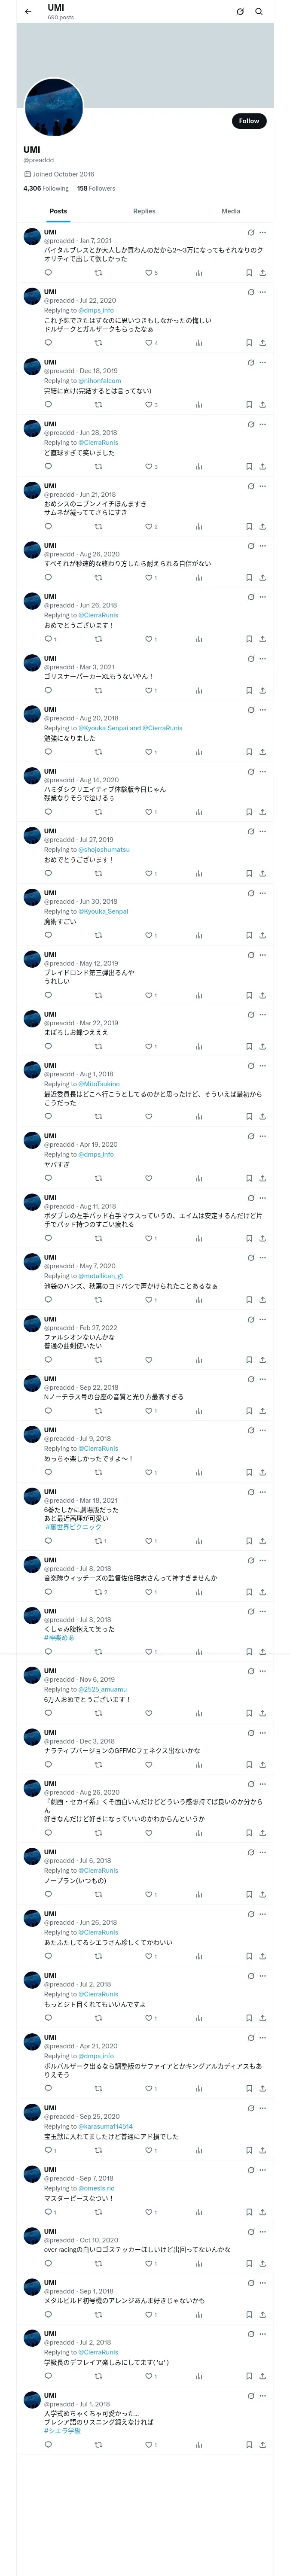290x2576 pixels.
Task: Open more options on the Jul 22, 2020 post
Action: (263, 292)
